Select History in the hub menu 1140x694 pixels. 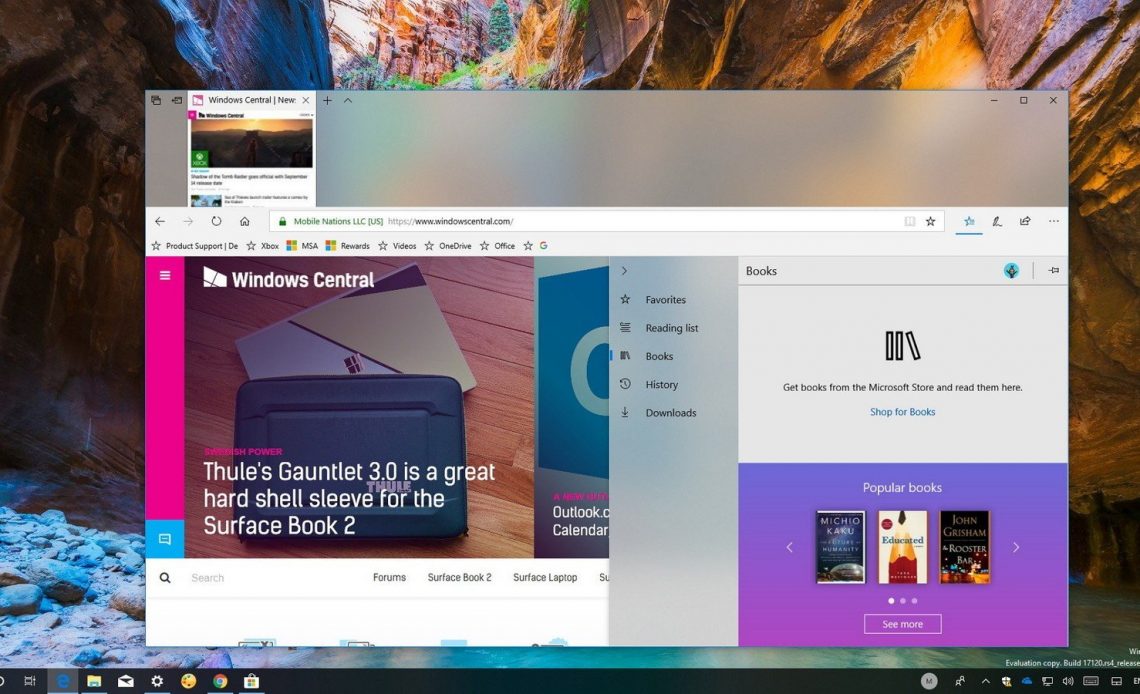tap(661, 384)
